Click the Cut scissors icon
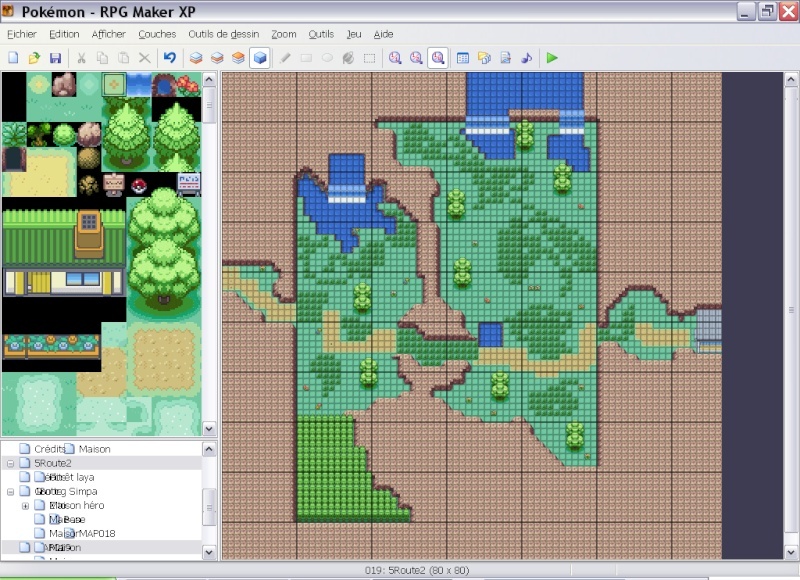 (x=81, y=58)
